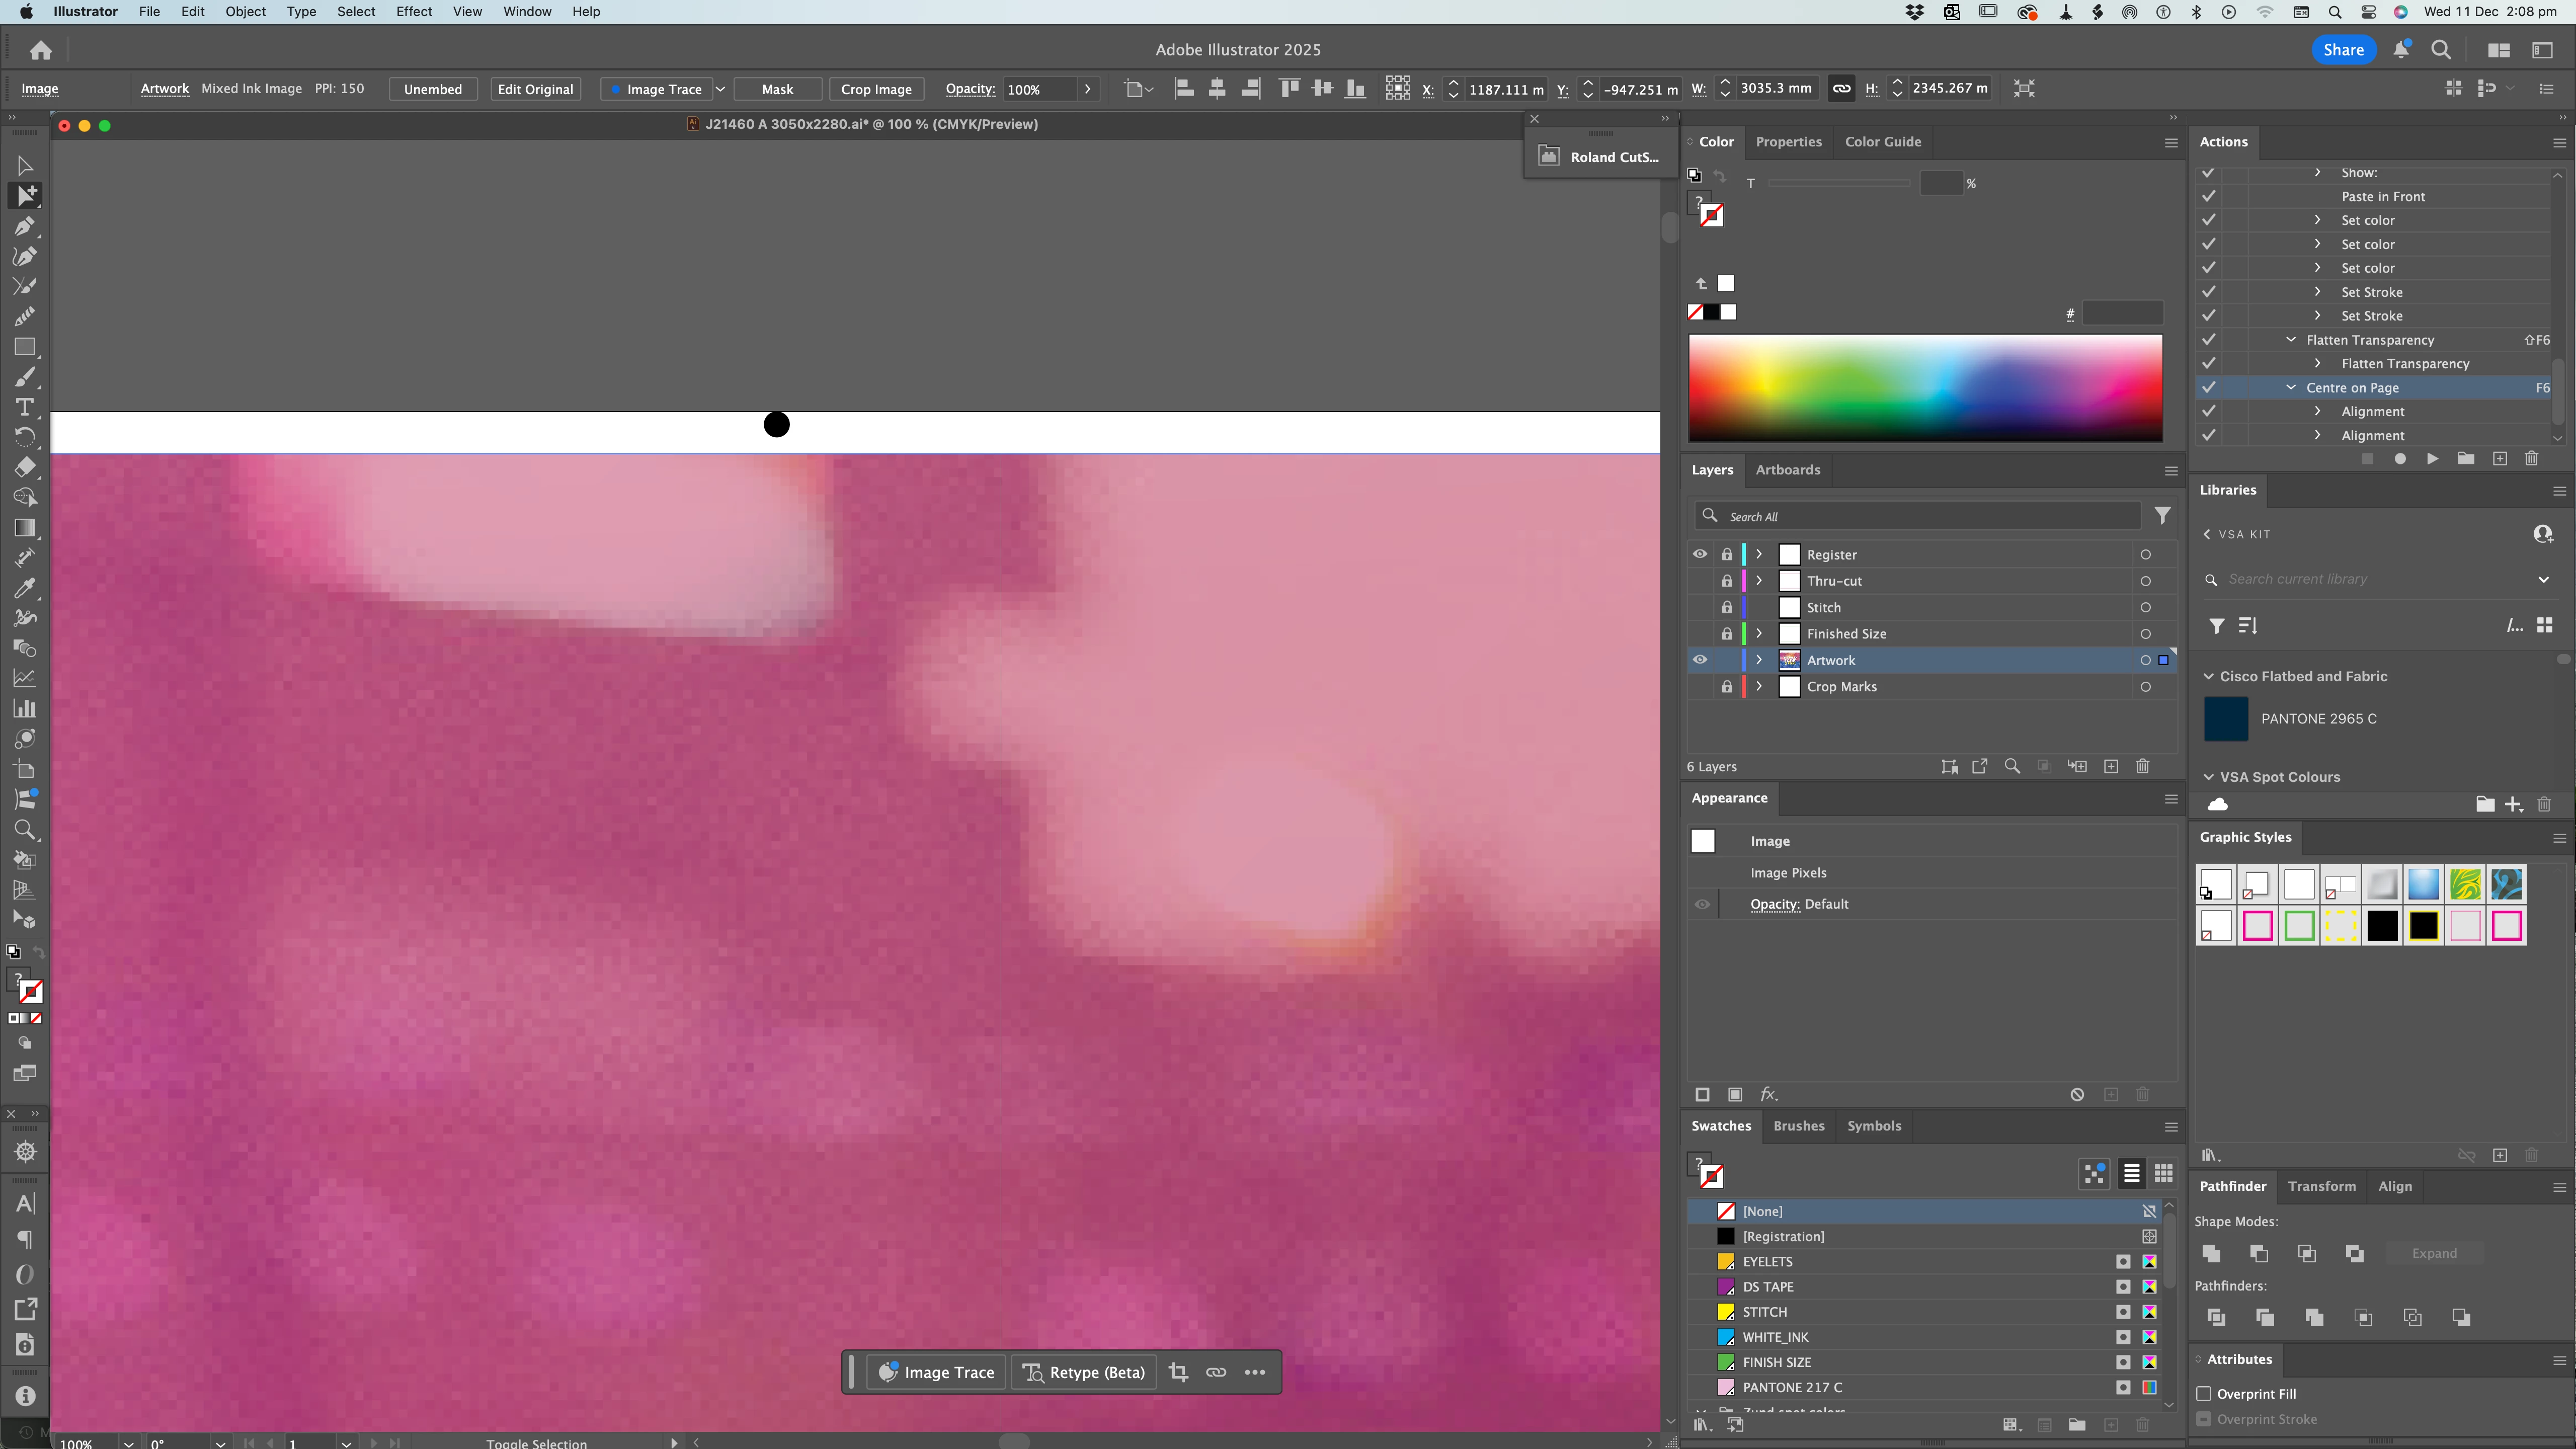This screenshot has width=2576, height=1449.
Task: Select the Eyedropper tool
Action: (24, 588)
